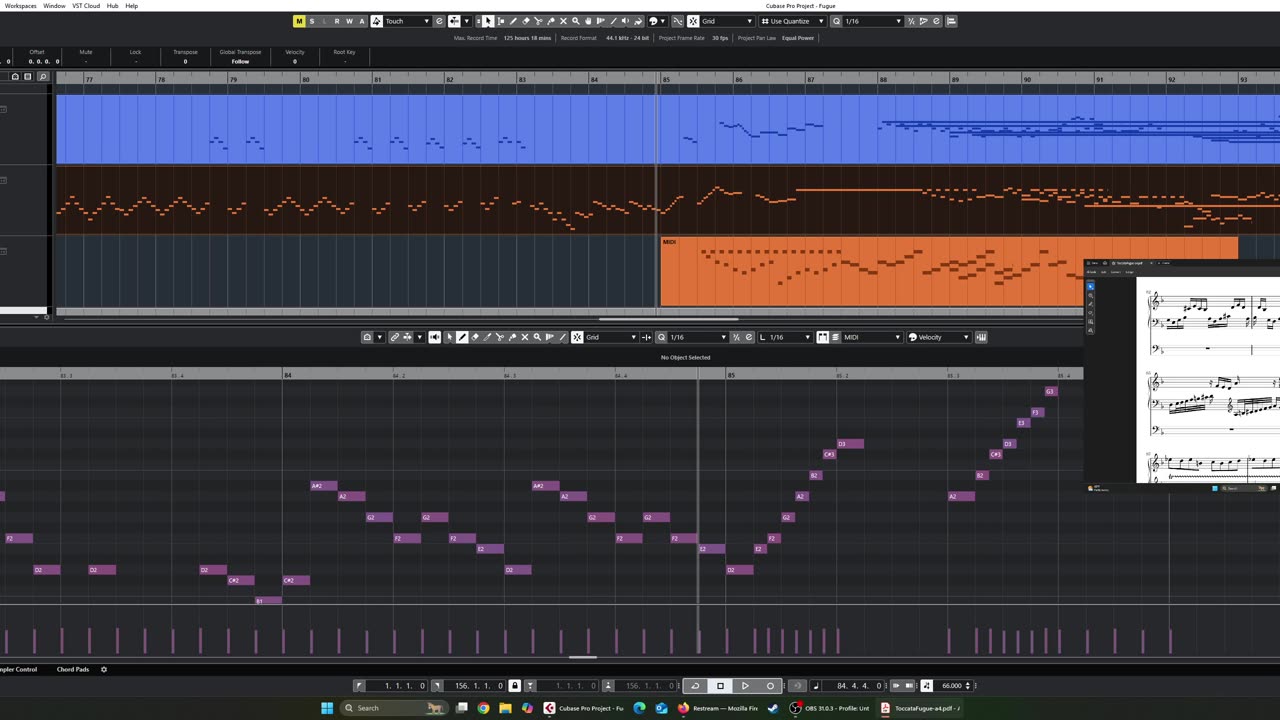Viewport: 1280px width, 720px height.
Task: Select the Object Selection arrow in Key Editor
Action: (x=449, y=337)
